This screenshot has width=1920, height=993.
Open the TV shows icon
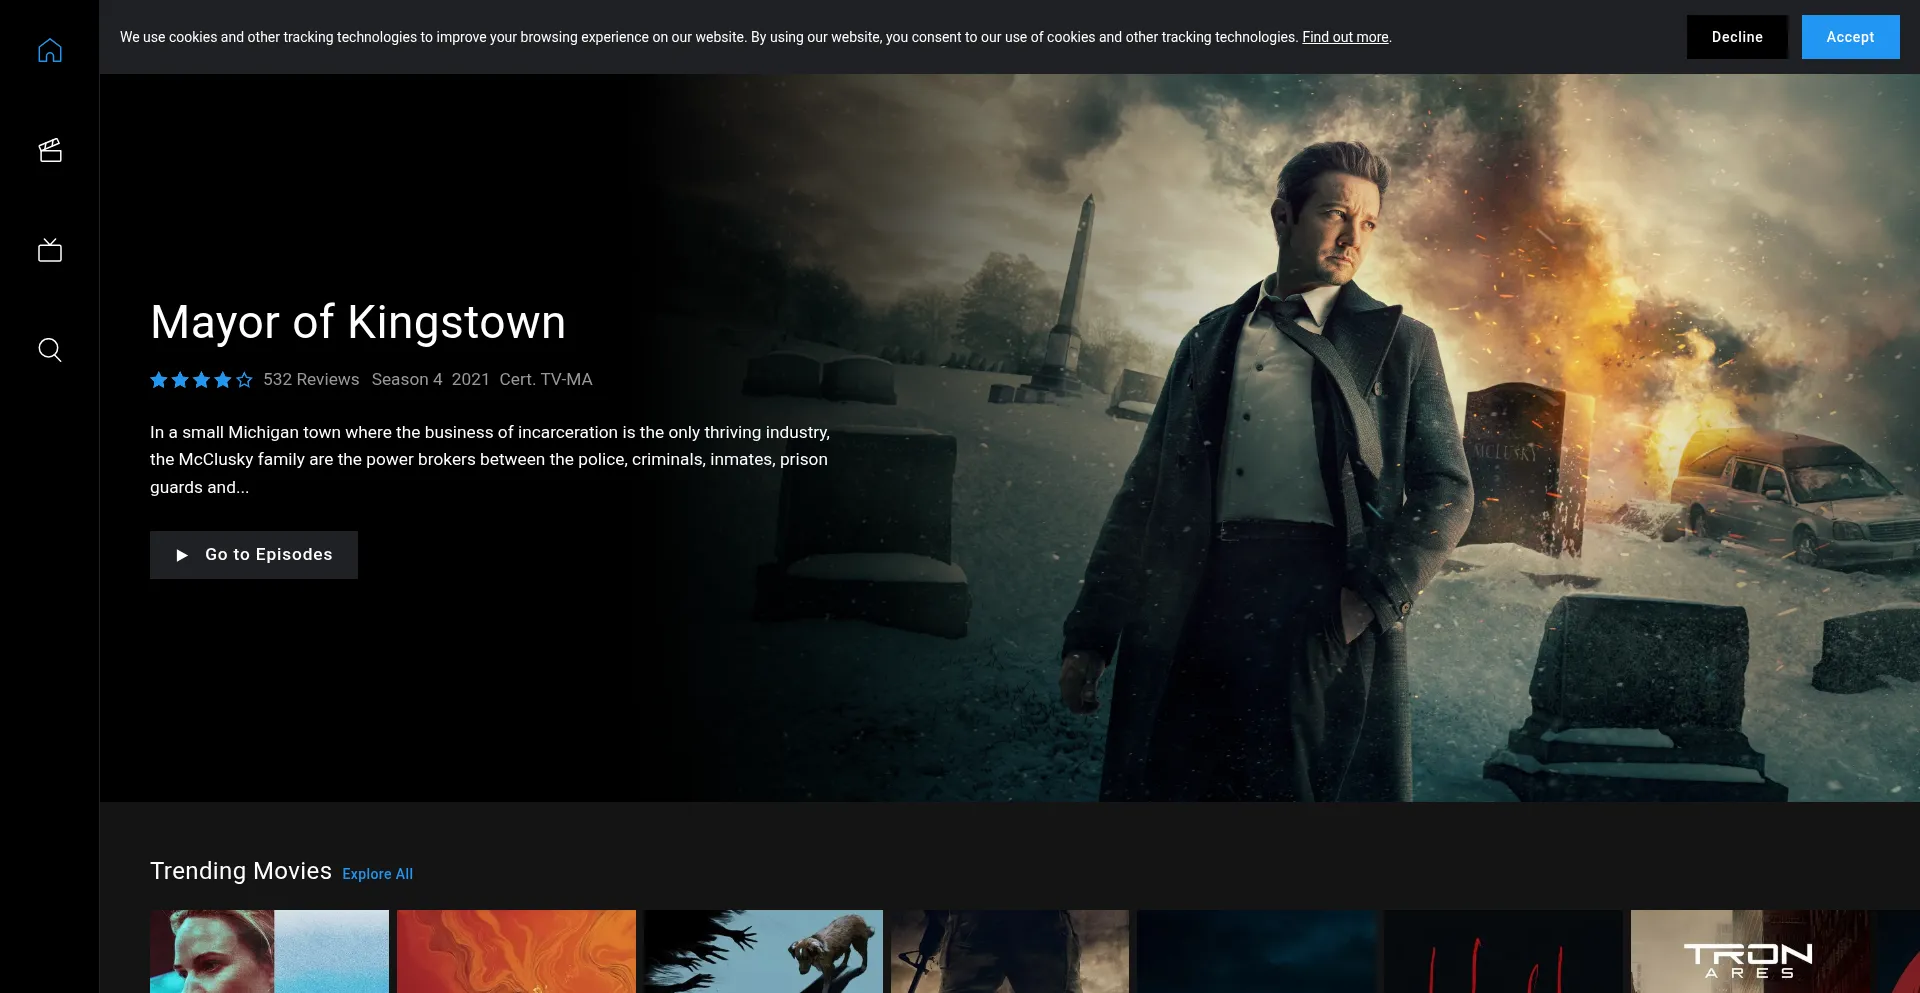(50, 250)
